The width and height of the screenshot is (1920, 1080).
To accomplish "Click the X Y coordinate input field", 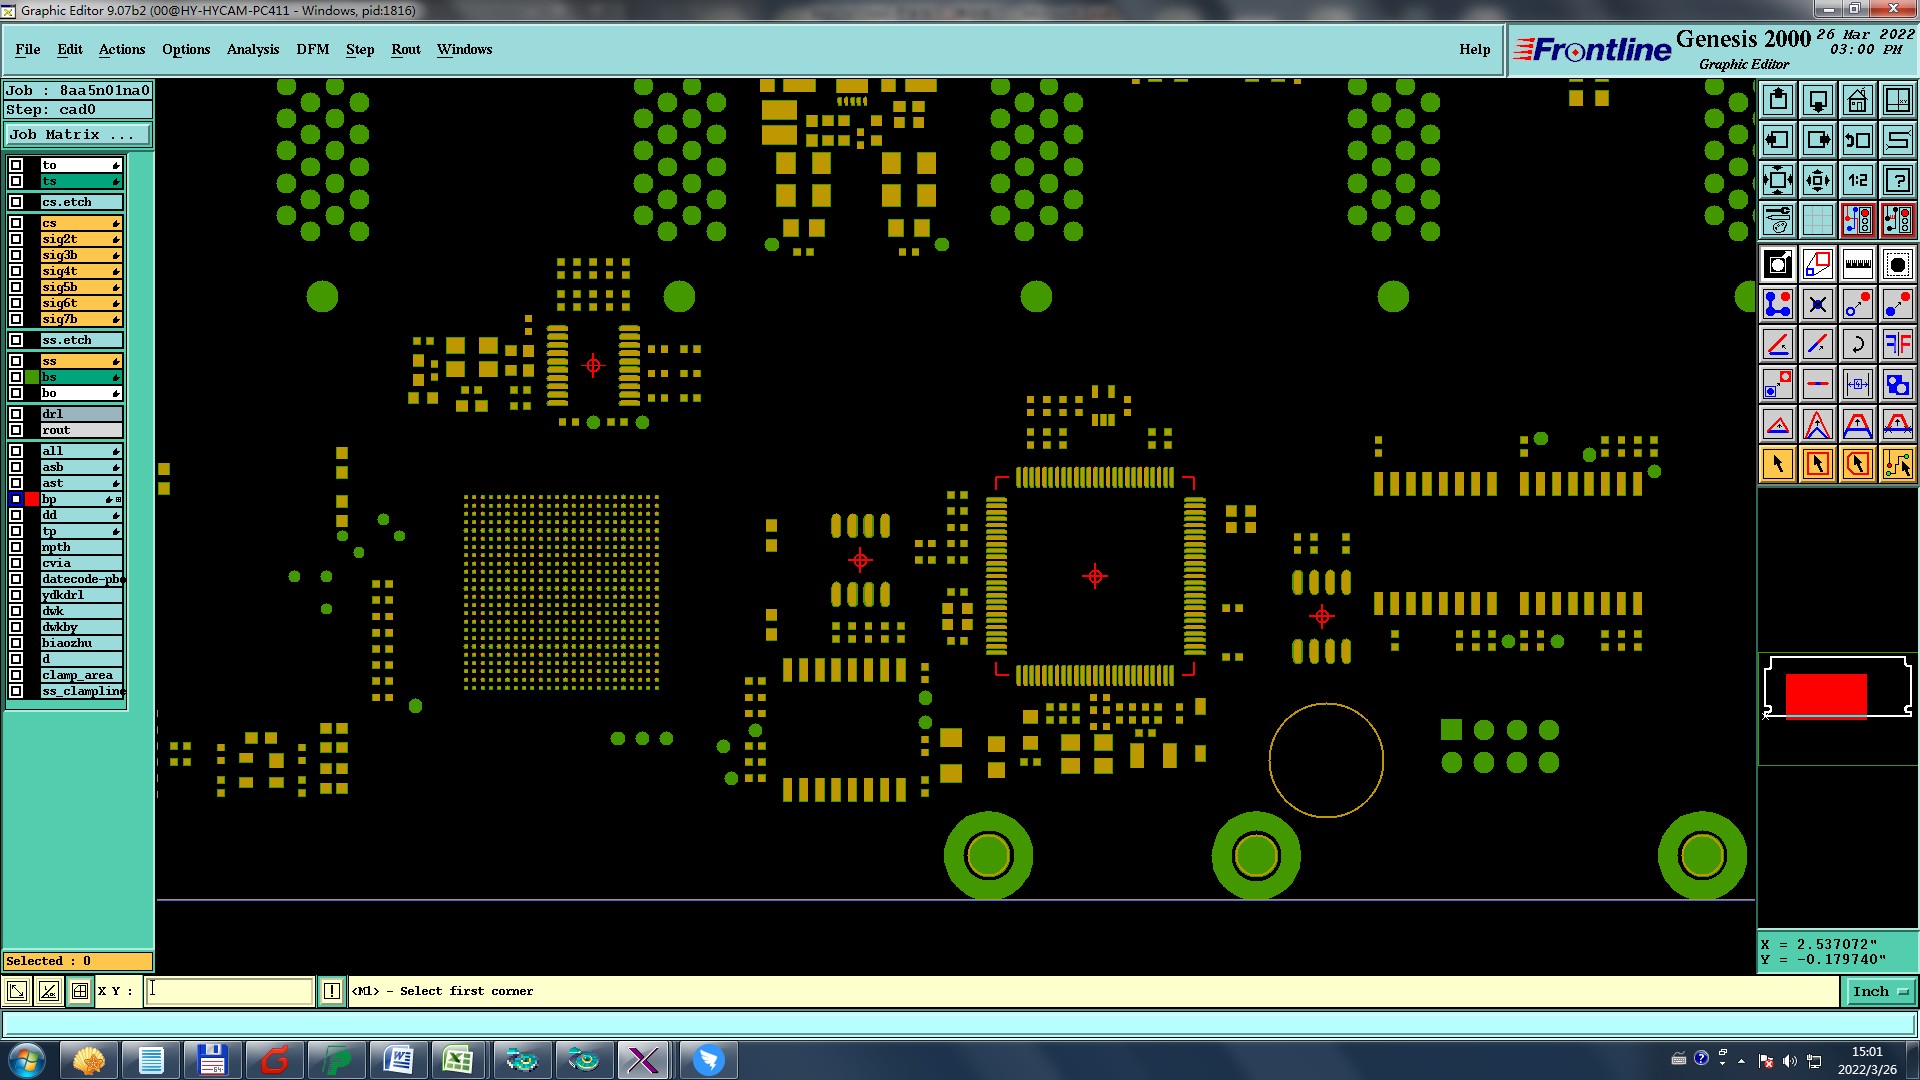I will [230, 991].
